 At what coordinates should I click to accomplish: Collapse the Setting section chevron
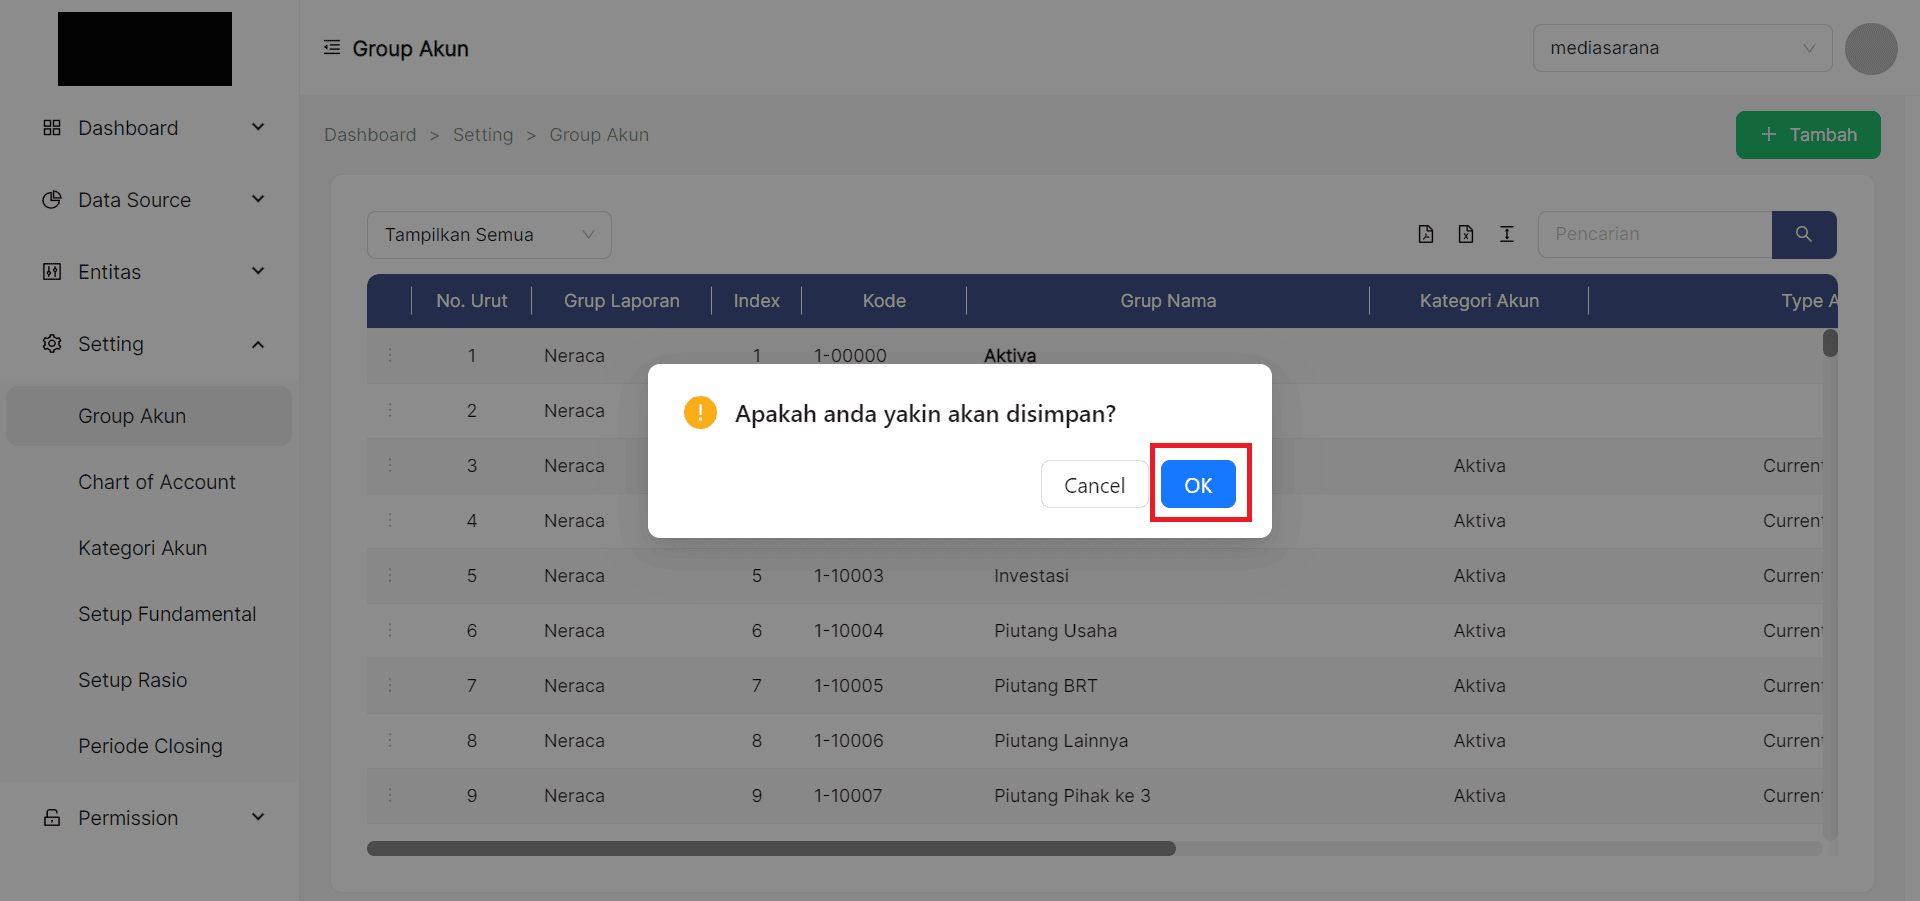coord(258,344)
